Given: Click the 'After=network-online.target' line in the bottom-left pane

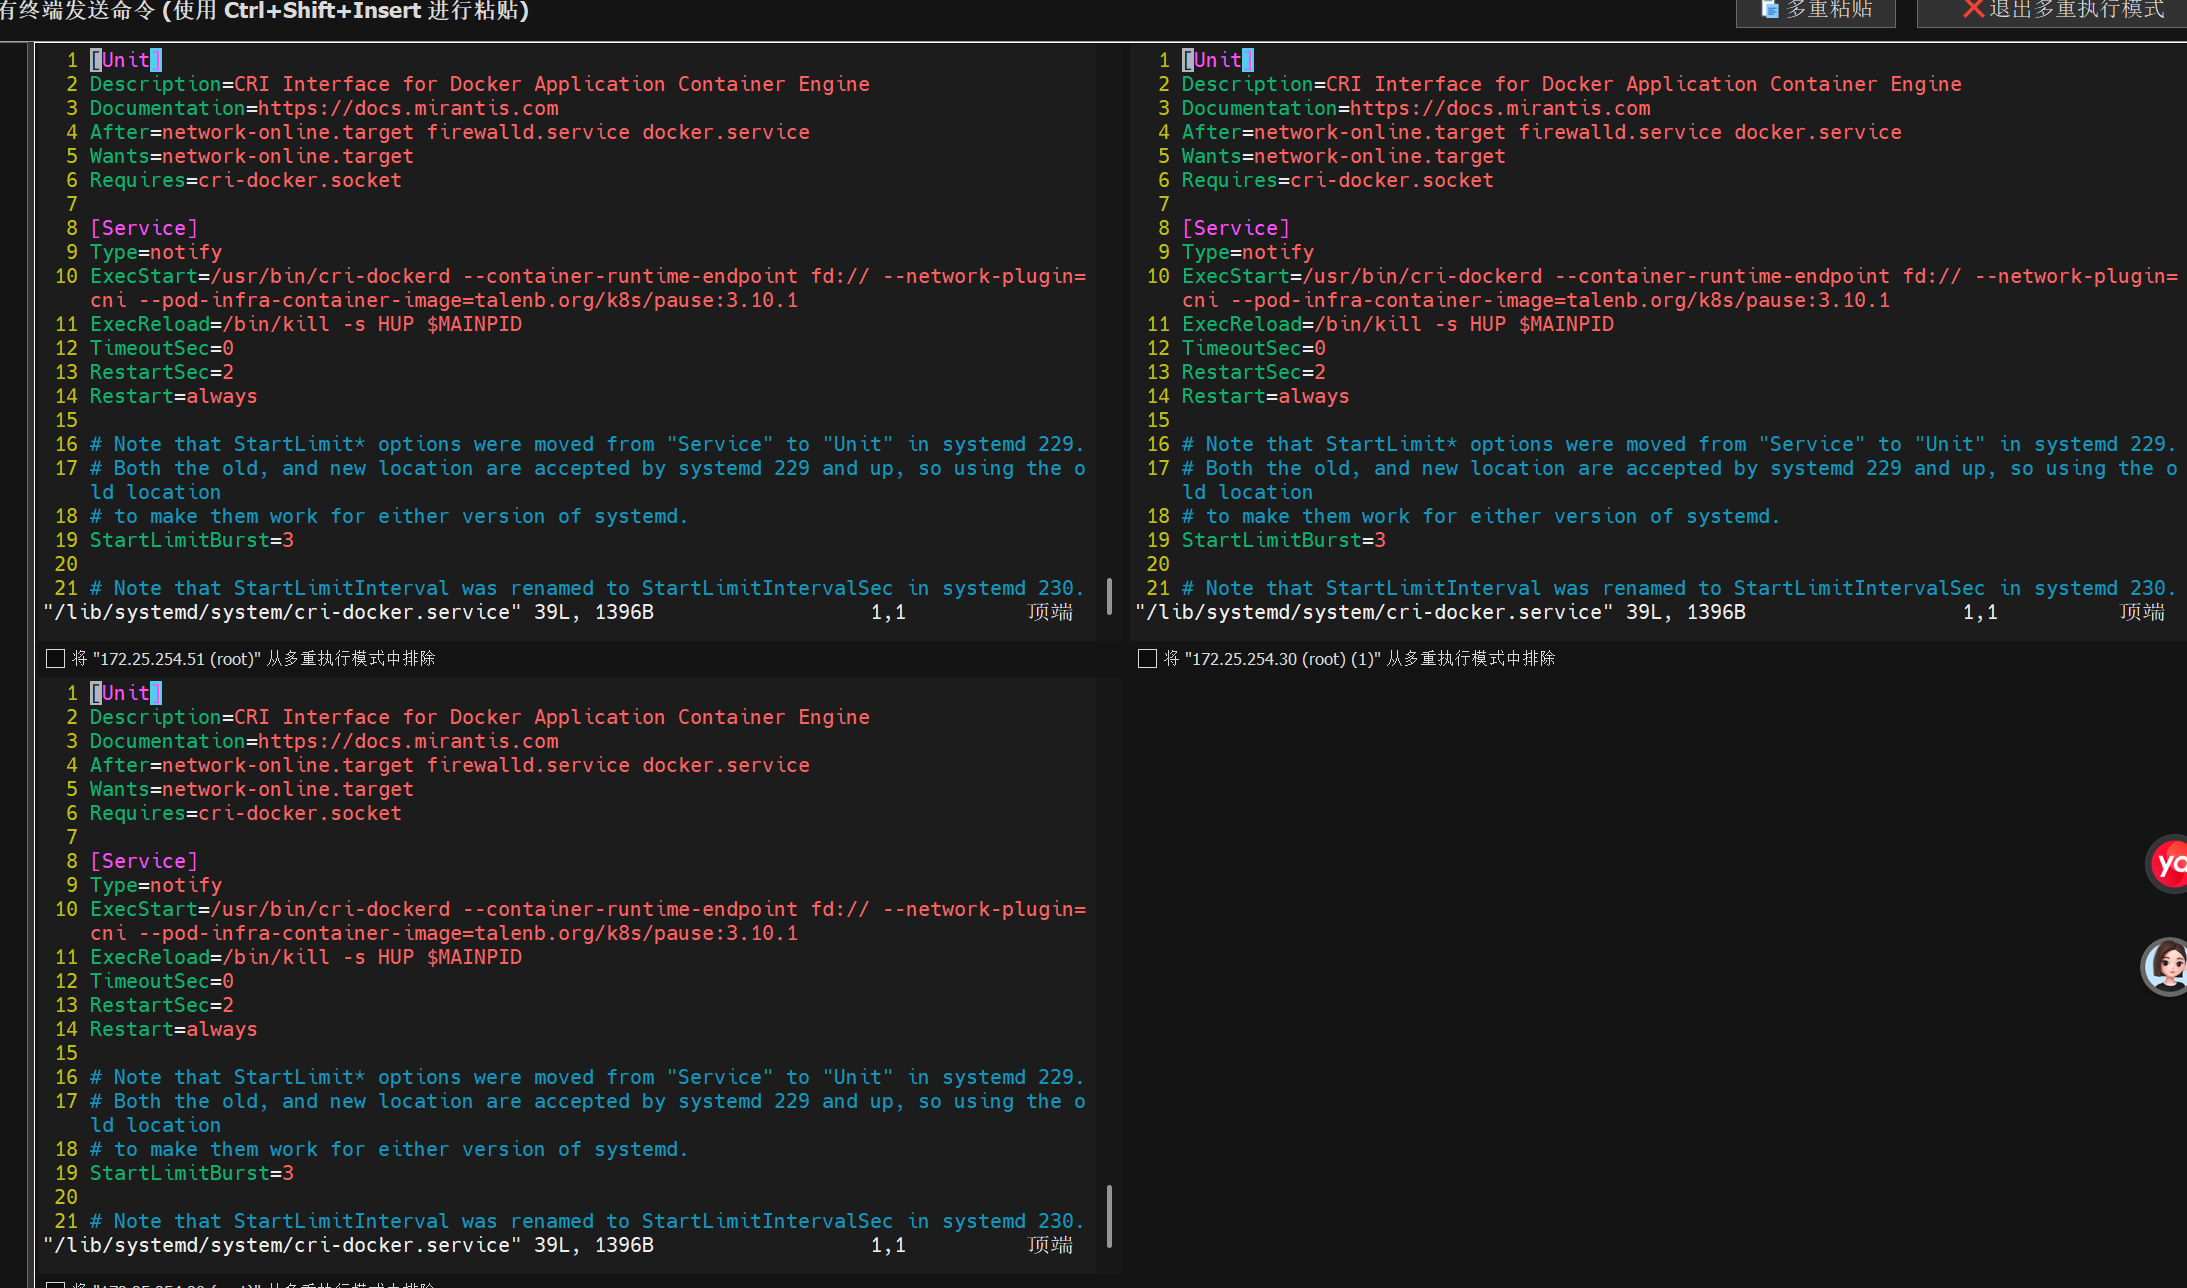Looking at the screenshot, I should tap(450, 765).
